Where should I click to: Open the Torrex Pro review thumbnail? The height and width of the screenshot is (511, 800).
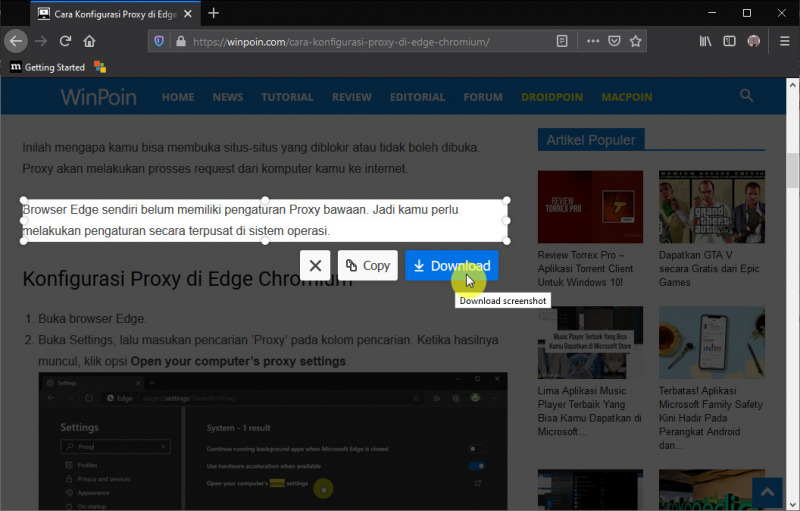point(590,207)
